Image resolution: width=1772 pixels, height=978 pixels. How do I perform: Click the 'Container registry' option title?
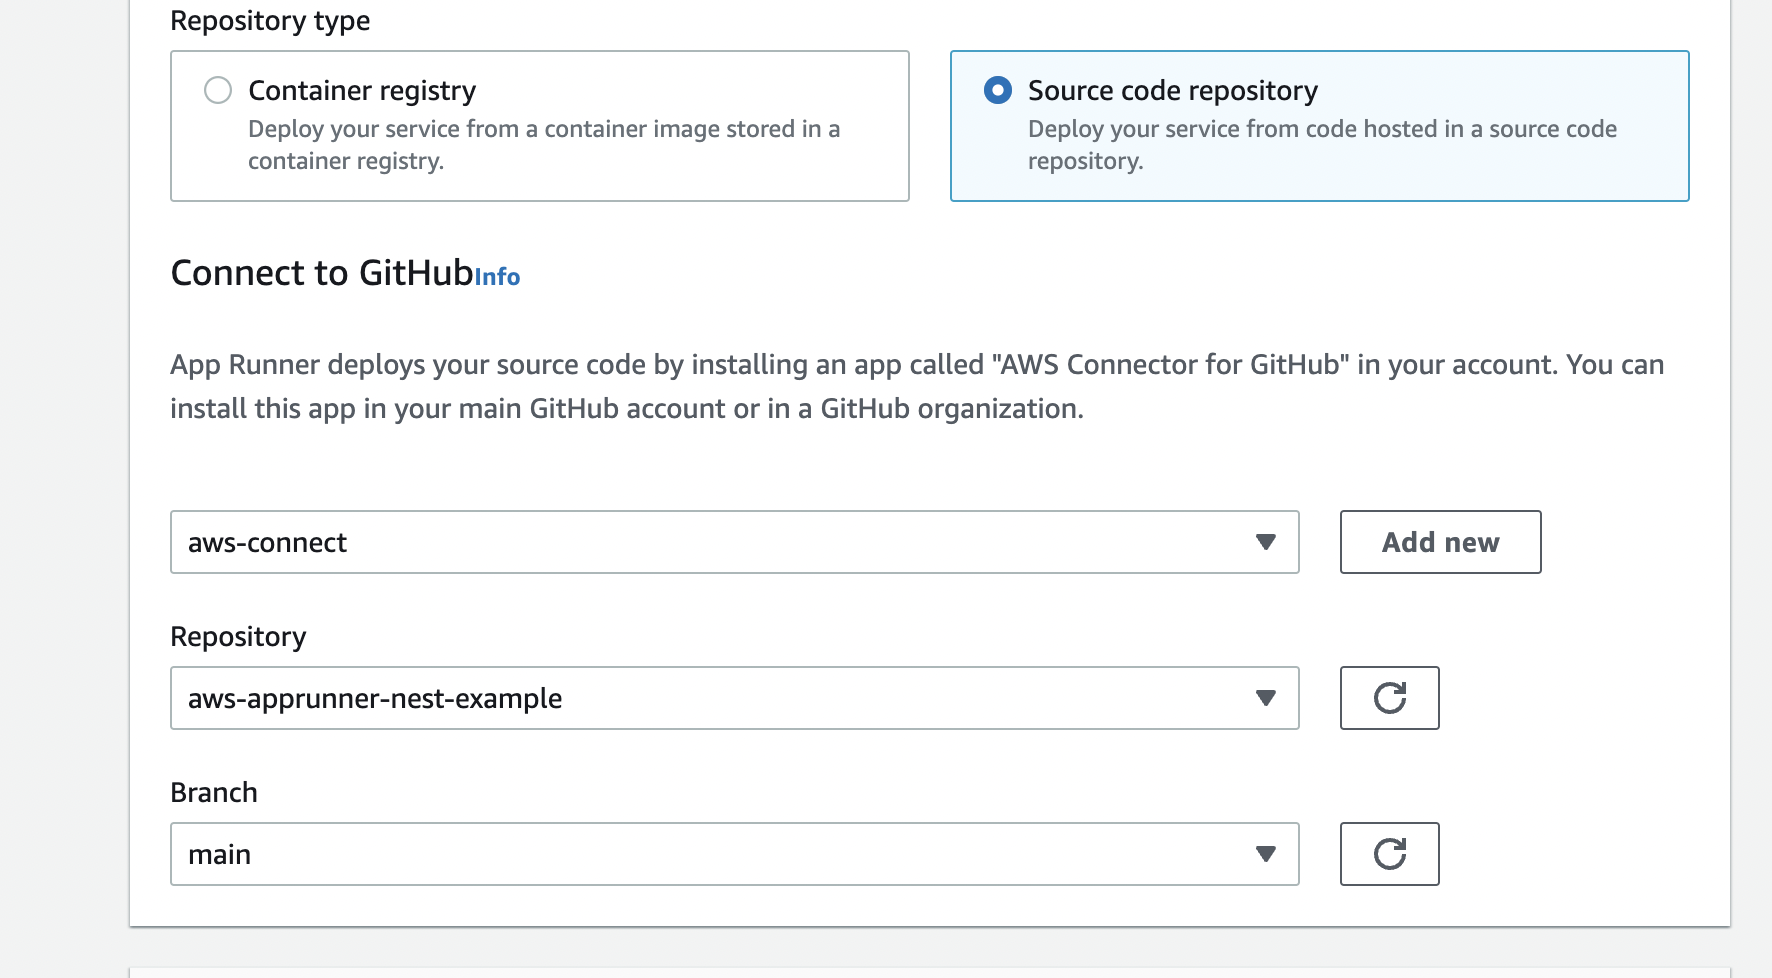coord(362,91)
